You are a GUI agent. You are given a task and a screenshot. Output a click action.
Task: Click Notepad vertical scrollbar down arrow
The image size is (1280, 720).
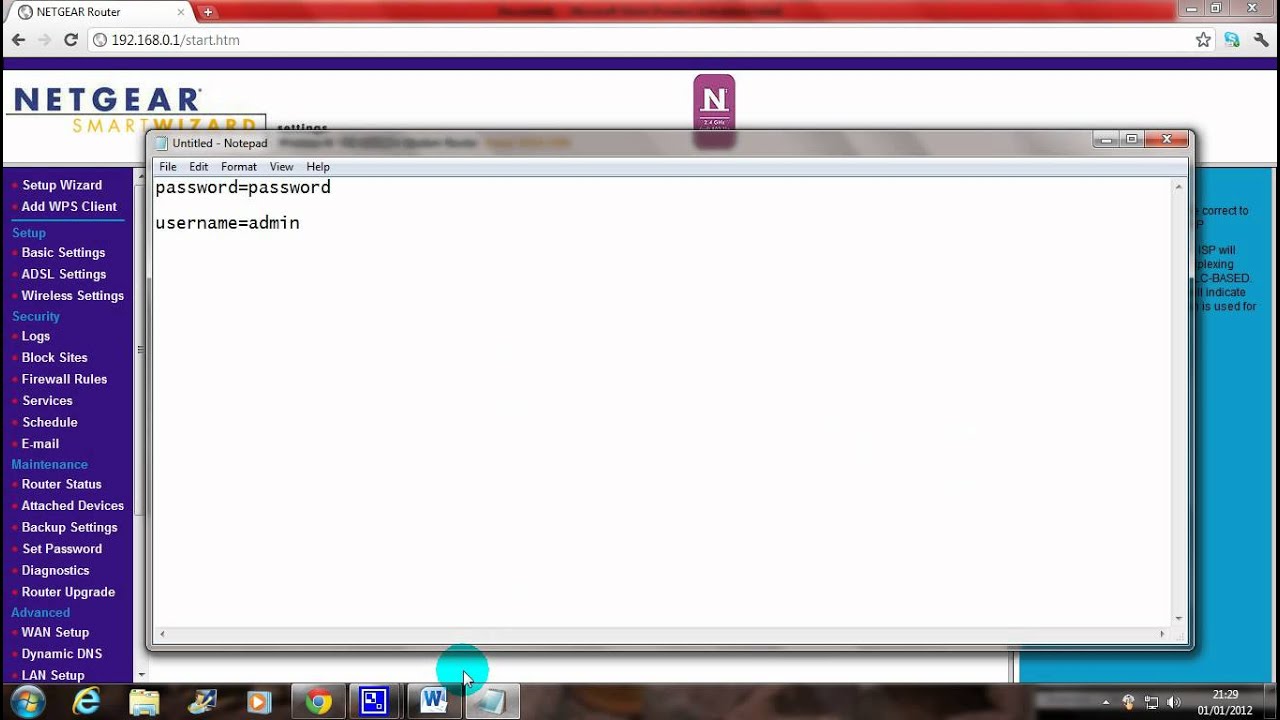pos(1179,619)
